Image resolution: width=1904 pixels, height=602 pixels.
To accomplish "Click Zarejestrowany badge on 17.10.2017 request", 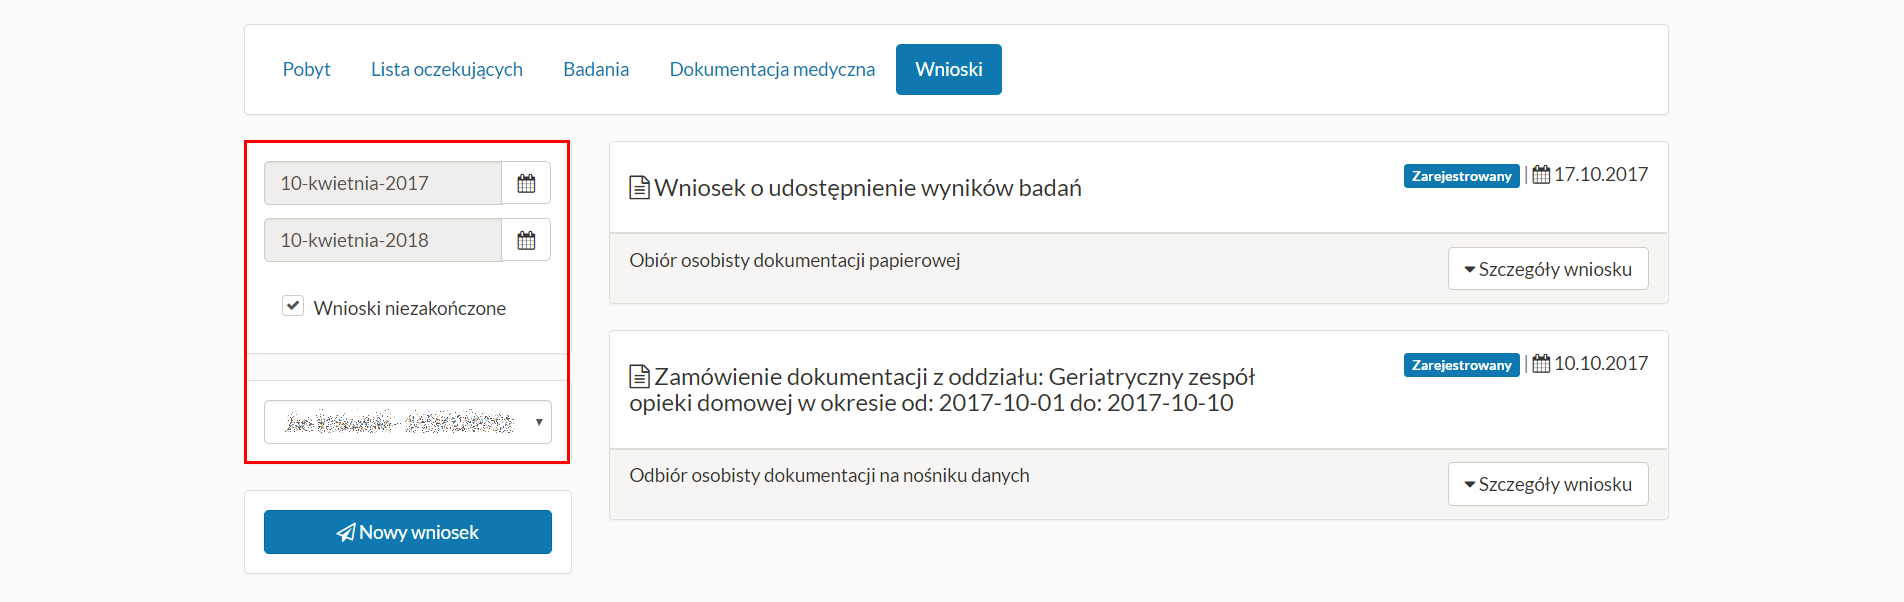I will (x=1462, y=176).
